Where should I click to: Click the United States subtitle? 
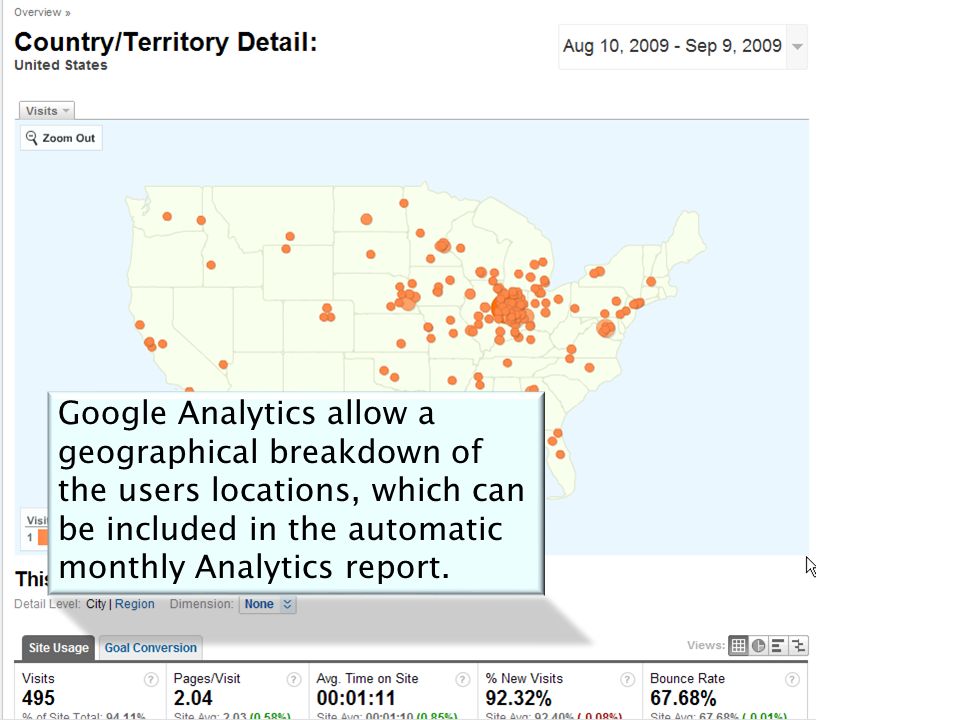(61, 65)
